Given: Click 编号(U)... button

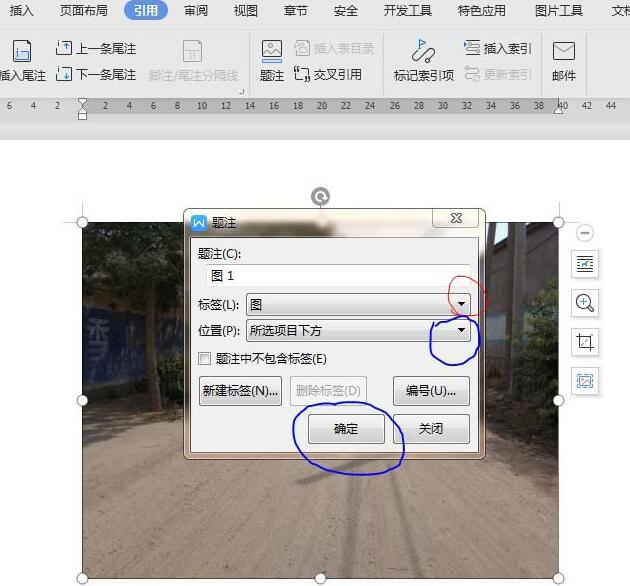Looking at the screenshot, I should 431,391.
